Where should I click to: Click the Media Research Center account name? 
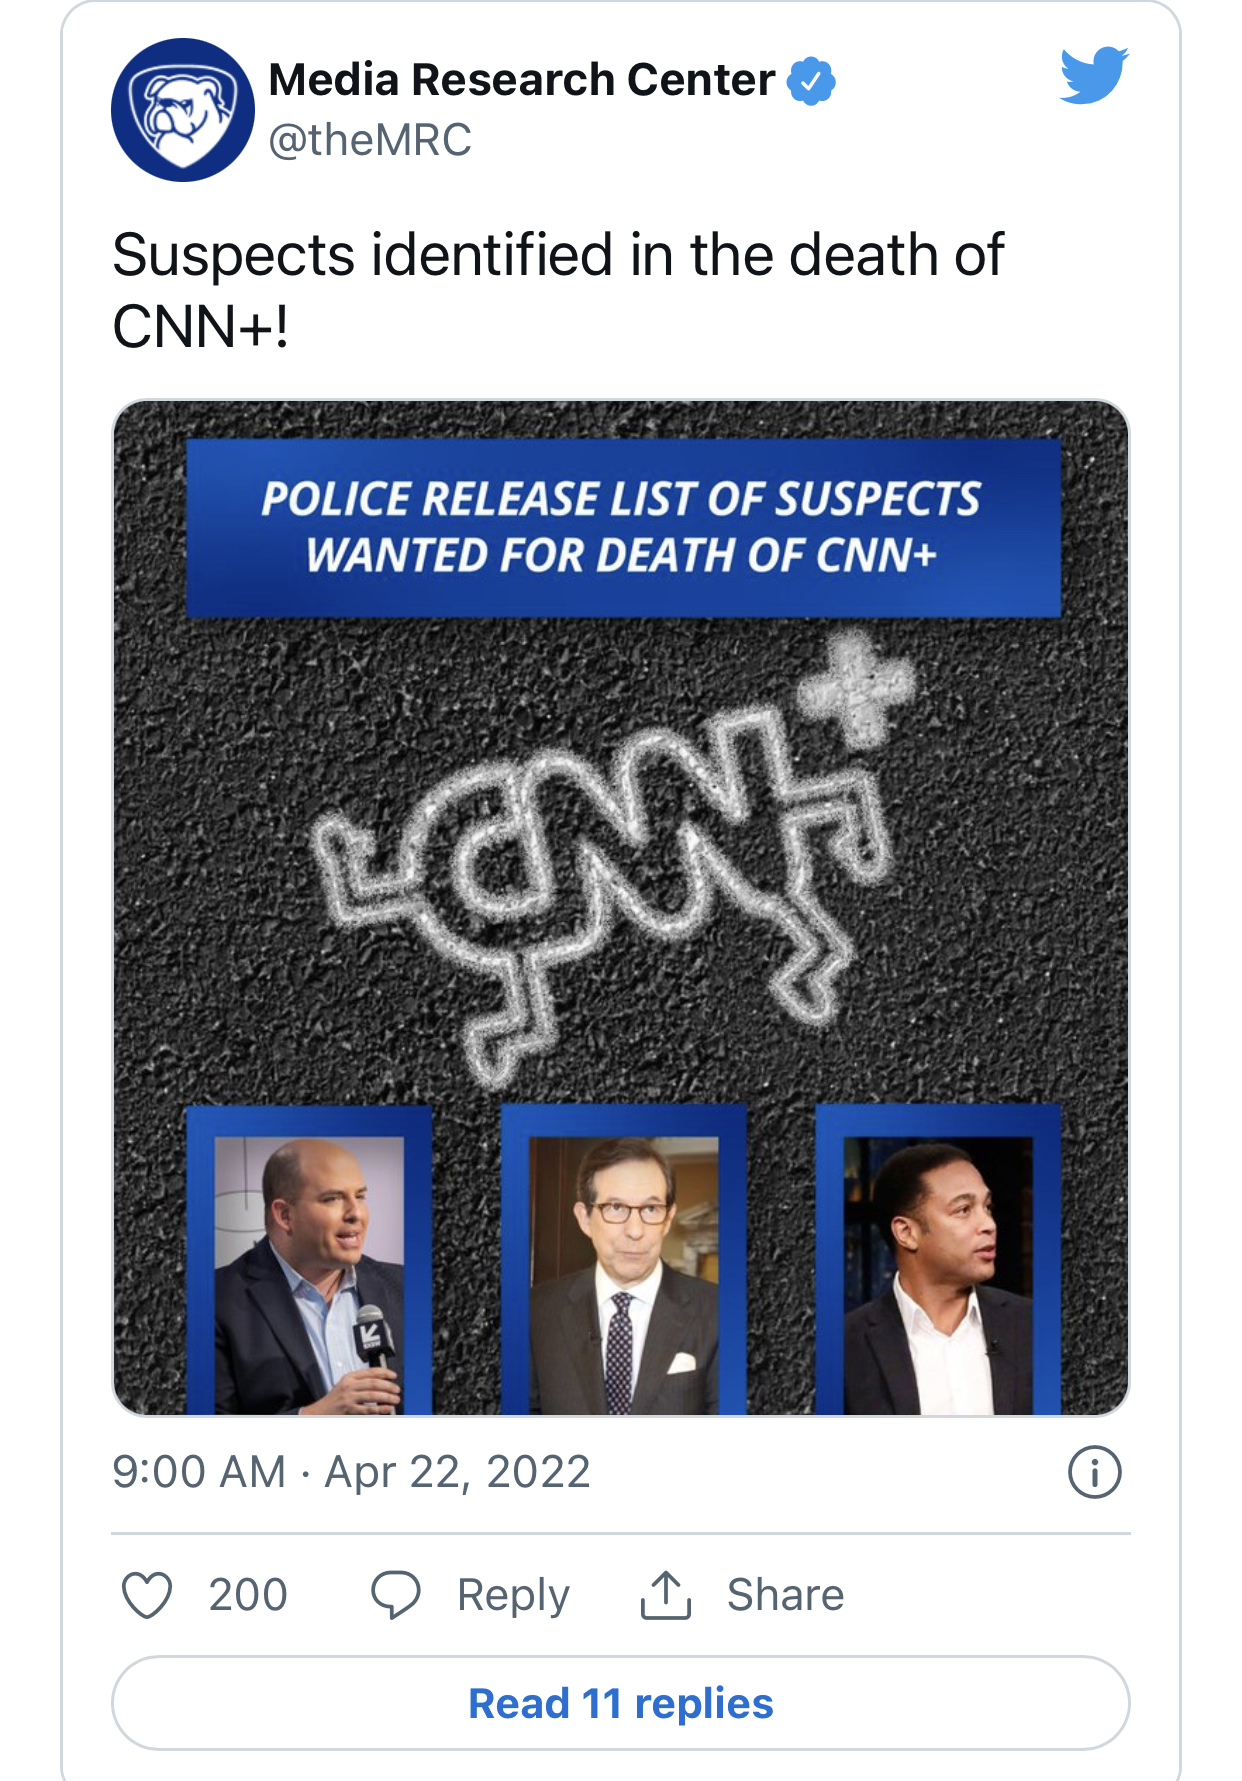point(521,80)
